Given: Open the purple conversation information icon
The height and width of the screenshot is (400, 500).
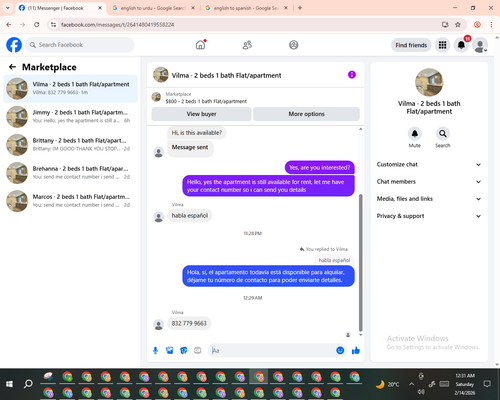Looking at the screenshot, I should tap(352, 75).
